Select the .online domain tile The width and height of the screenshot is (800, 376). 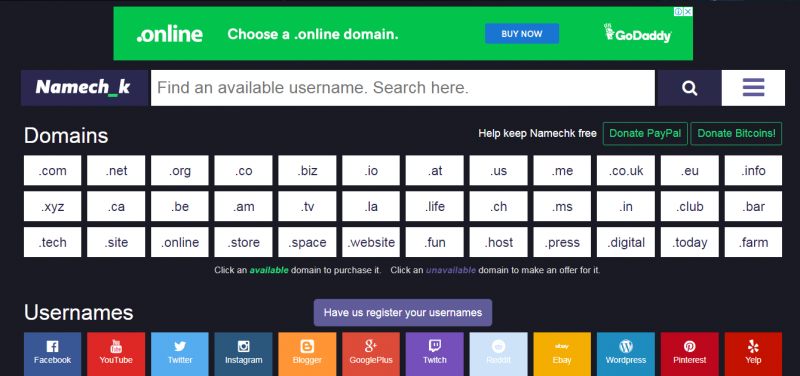pos(180,242)
